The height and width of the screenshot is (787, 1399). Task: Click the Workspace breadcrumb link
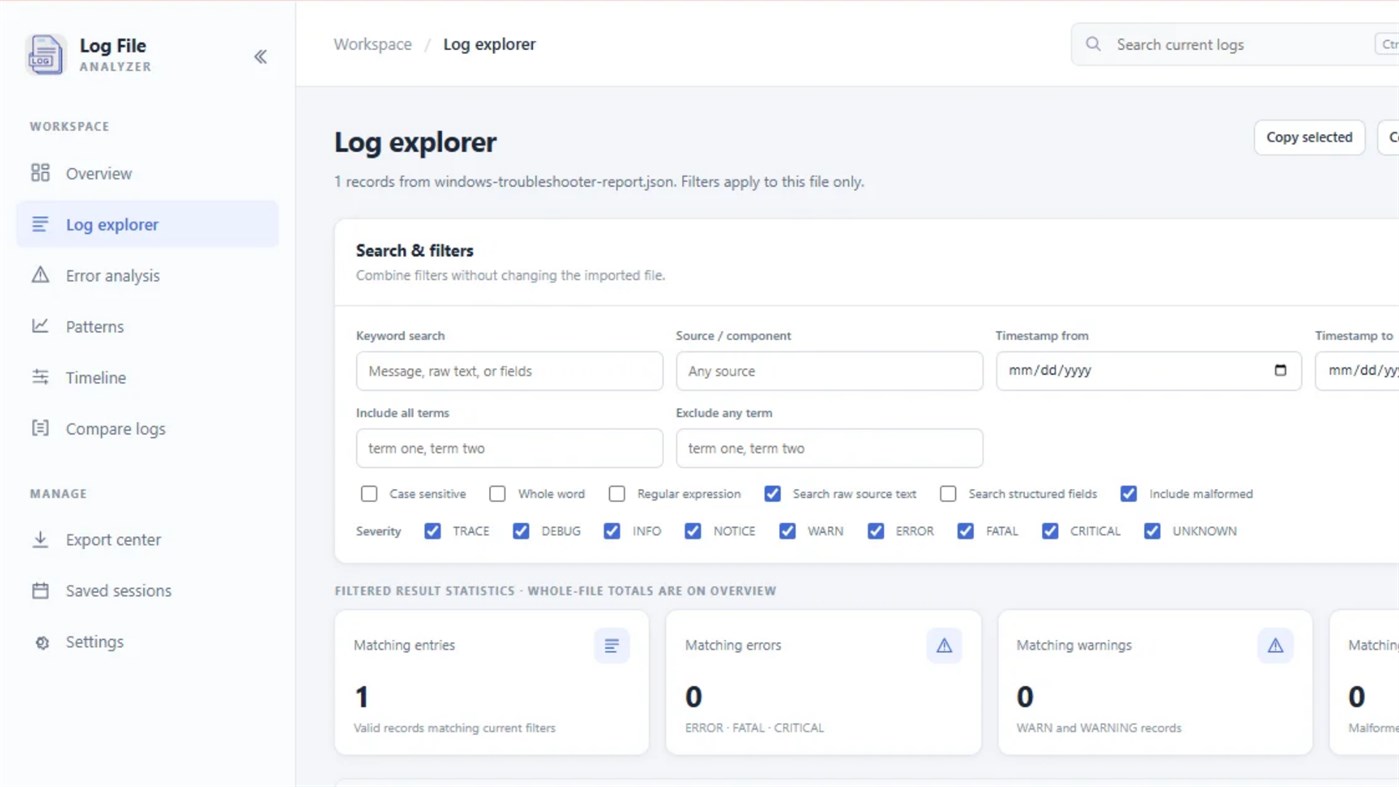click(x=372, y=44)
